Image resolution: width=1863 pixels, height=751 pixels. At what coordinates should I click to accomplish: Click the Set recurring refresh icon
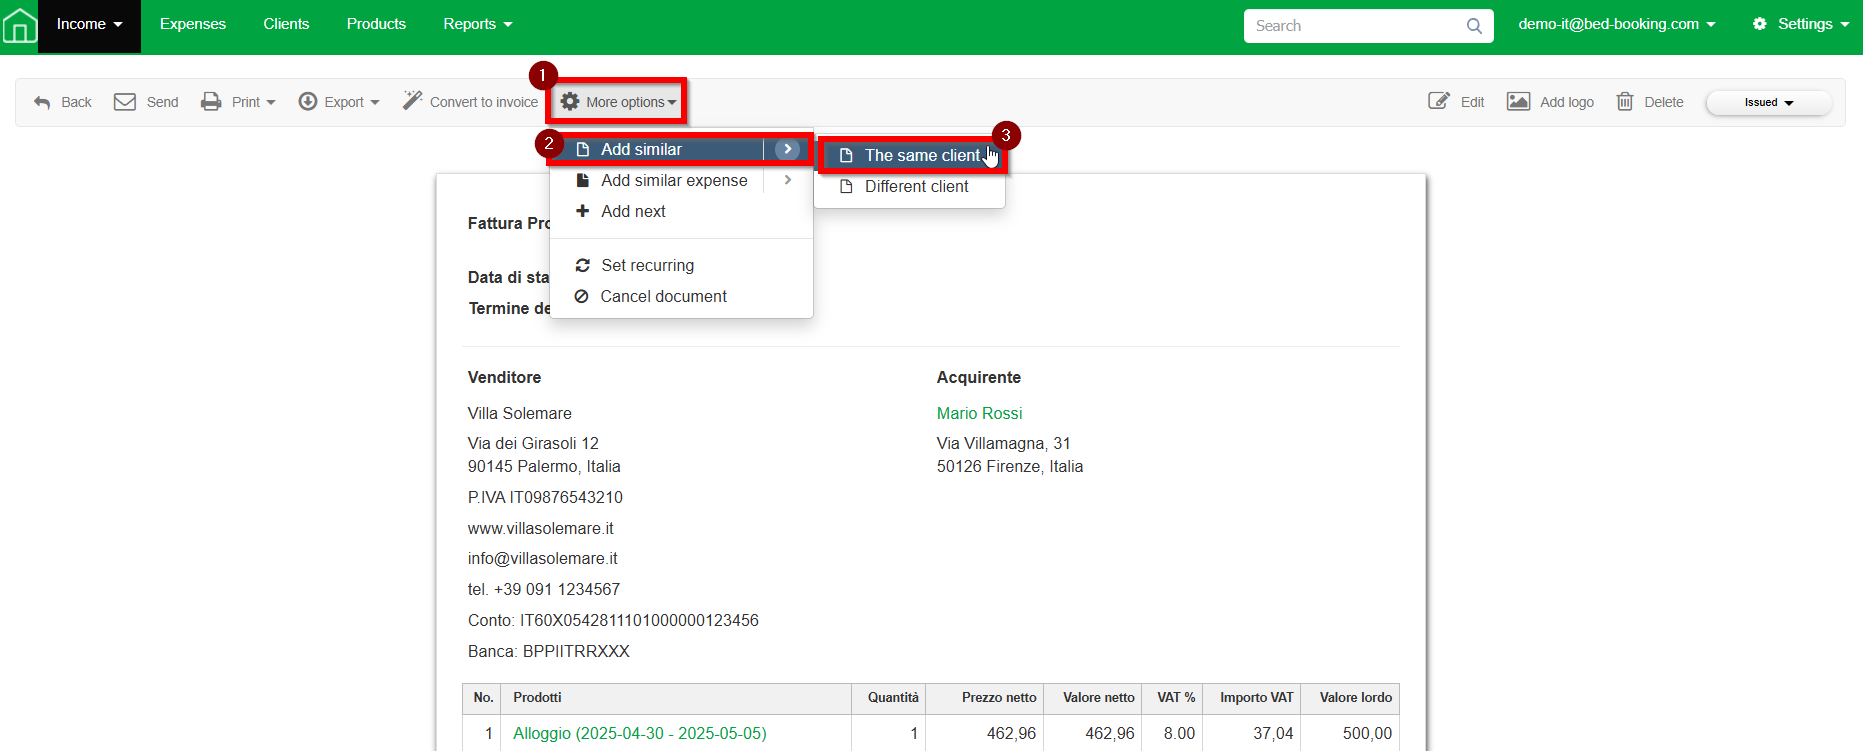click(583, 265)
